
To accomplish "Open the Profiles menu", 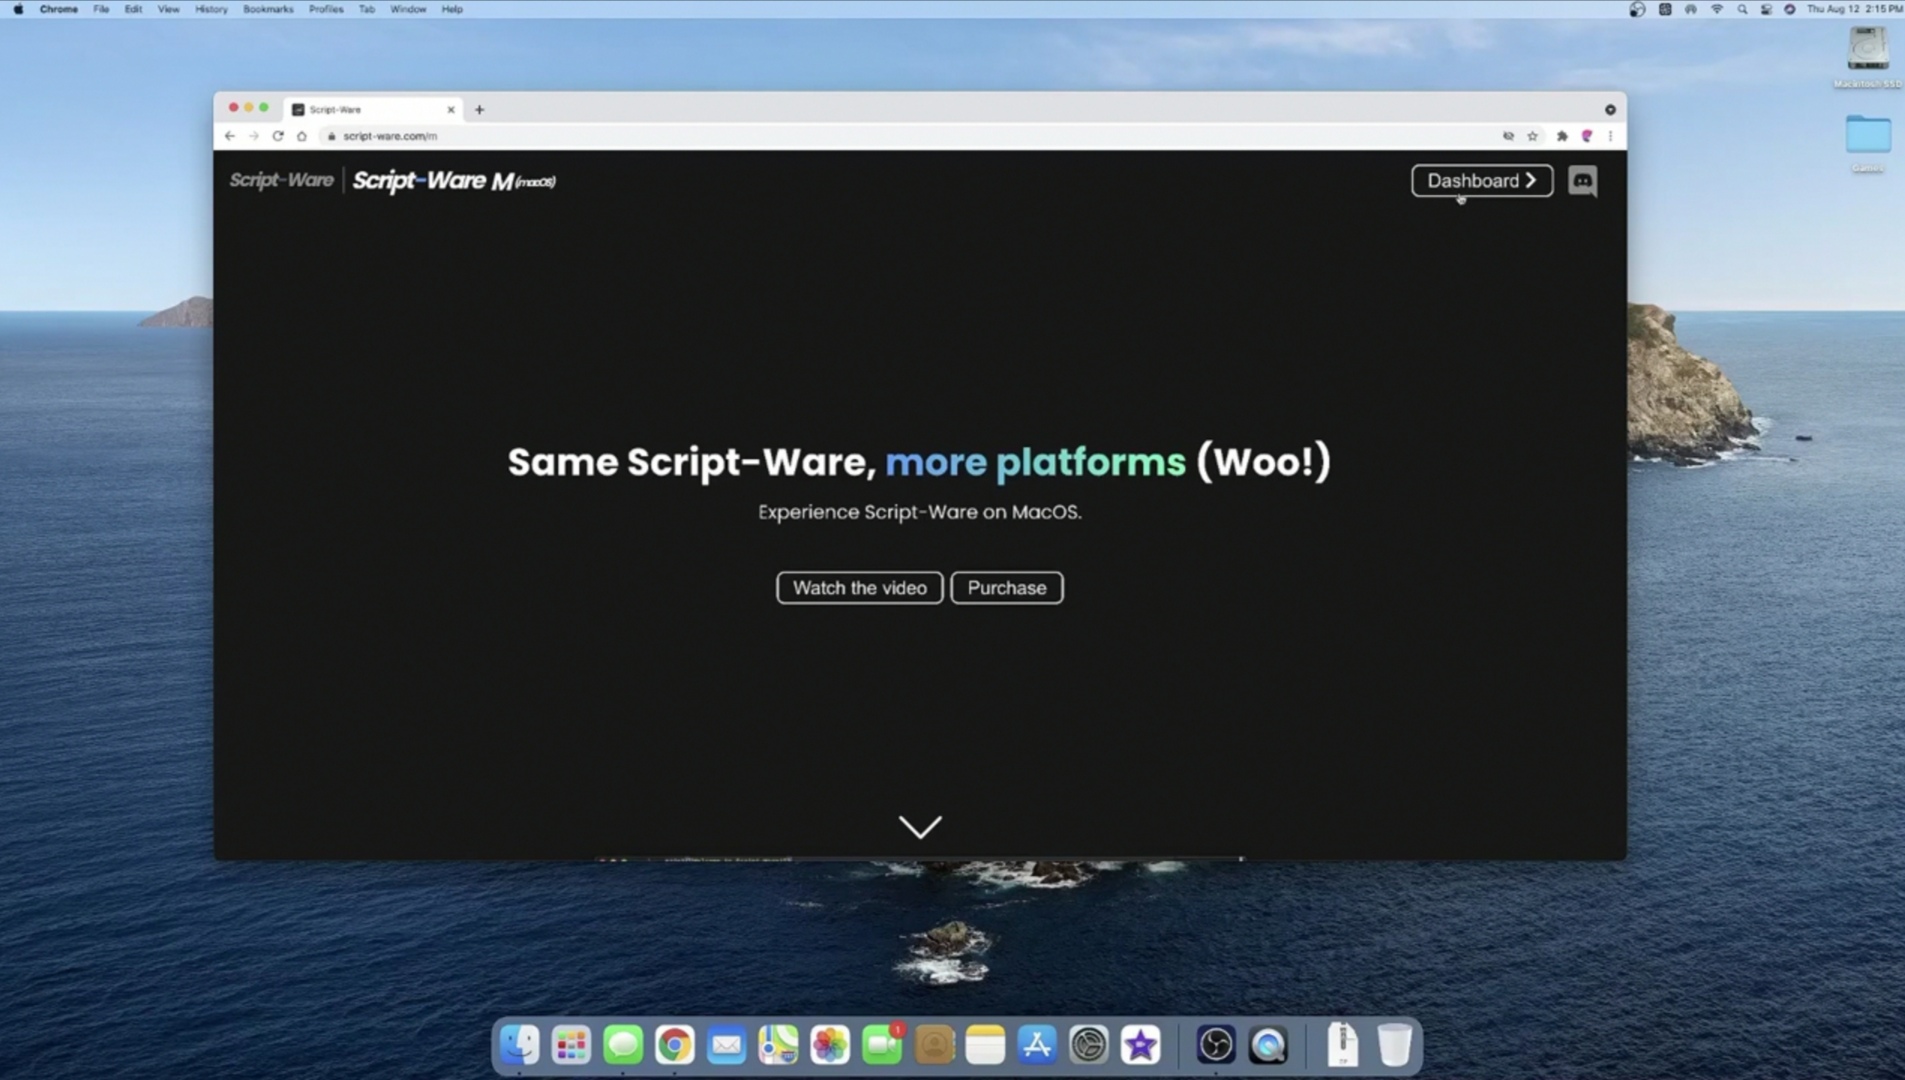I will [x=326, y=9].
